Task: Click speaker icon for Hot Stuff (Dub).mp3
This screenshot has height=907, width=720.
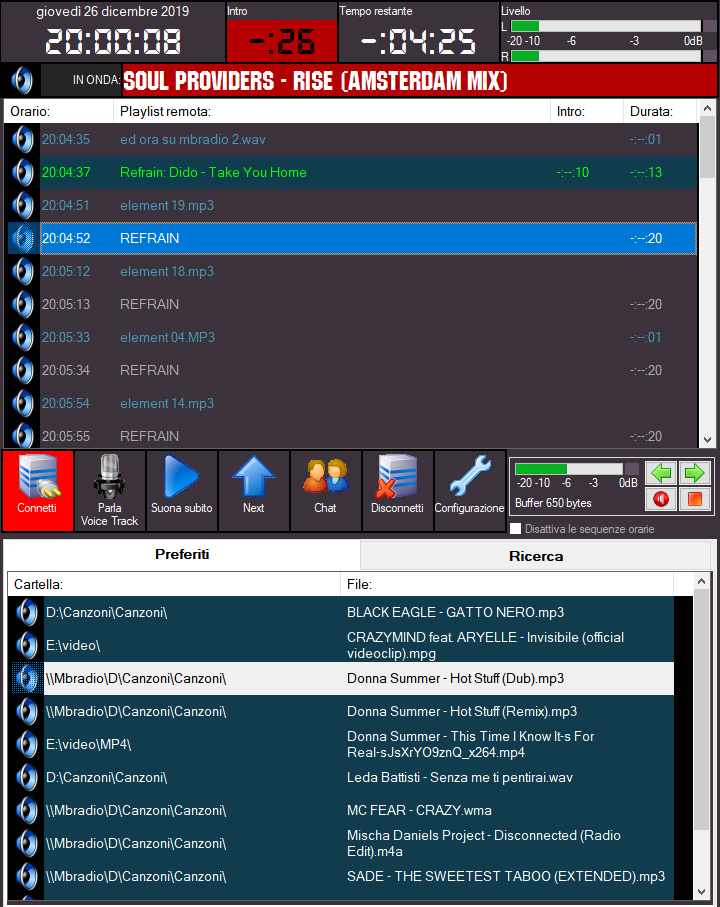Action: click(27, 679)
